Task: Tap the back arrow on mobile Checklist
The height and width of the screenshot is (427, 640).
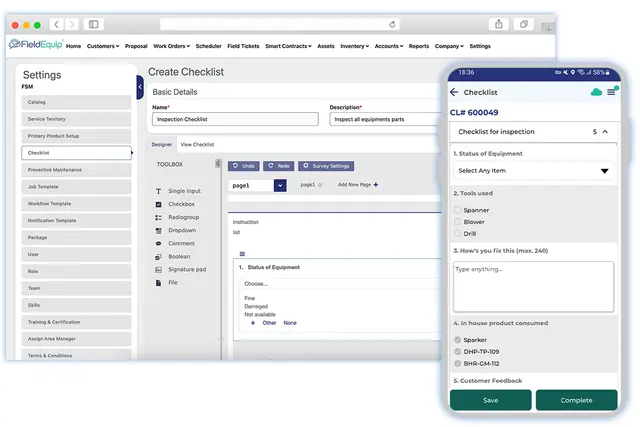Action: click(454, 92)
